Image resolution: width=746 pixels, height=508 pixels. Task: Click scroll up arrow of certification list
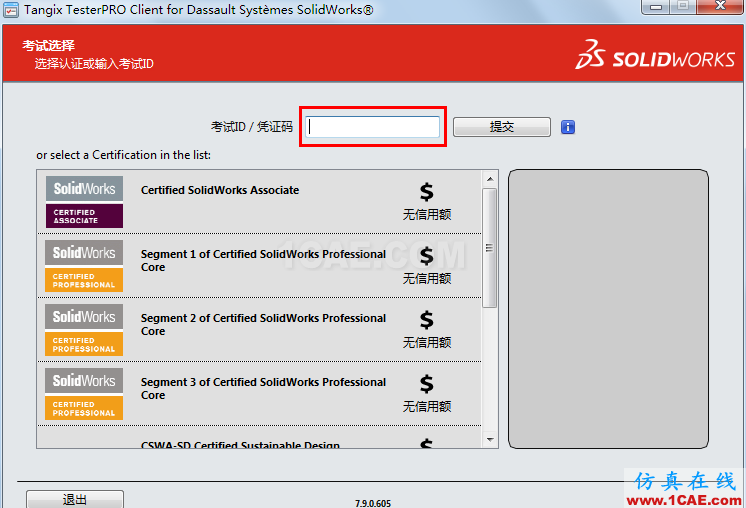click(x=490, y=179)
